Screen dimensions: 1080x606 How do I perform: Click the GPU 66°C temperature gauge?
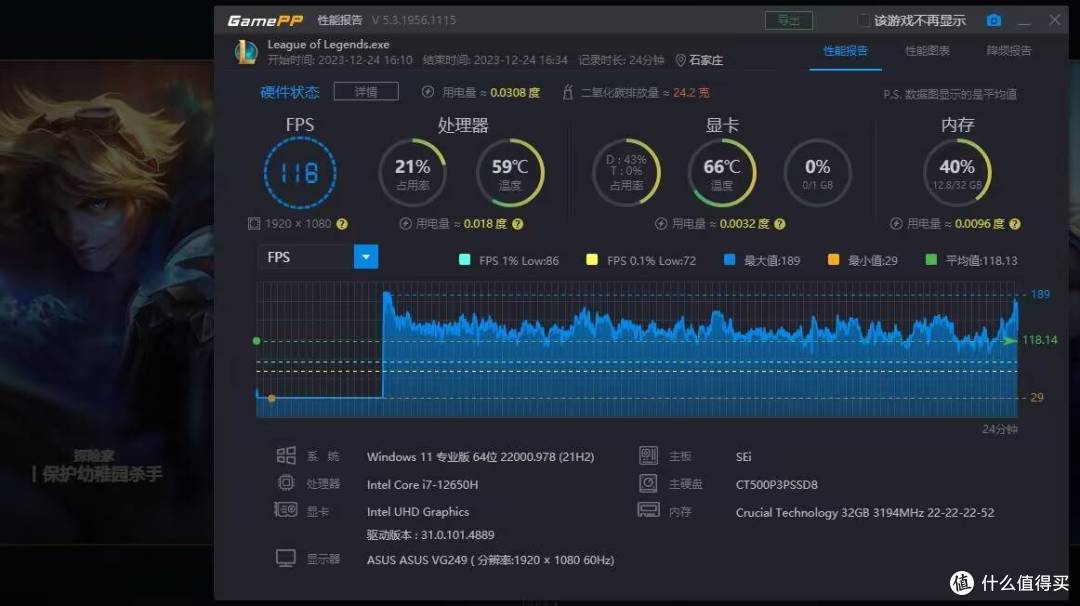click(722, 173)
